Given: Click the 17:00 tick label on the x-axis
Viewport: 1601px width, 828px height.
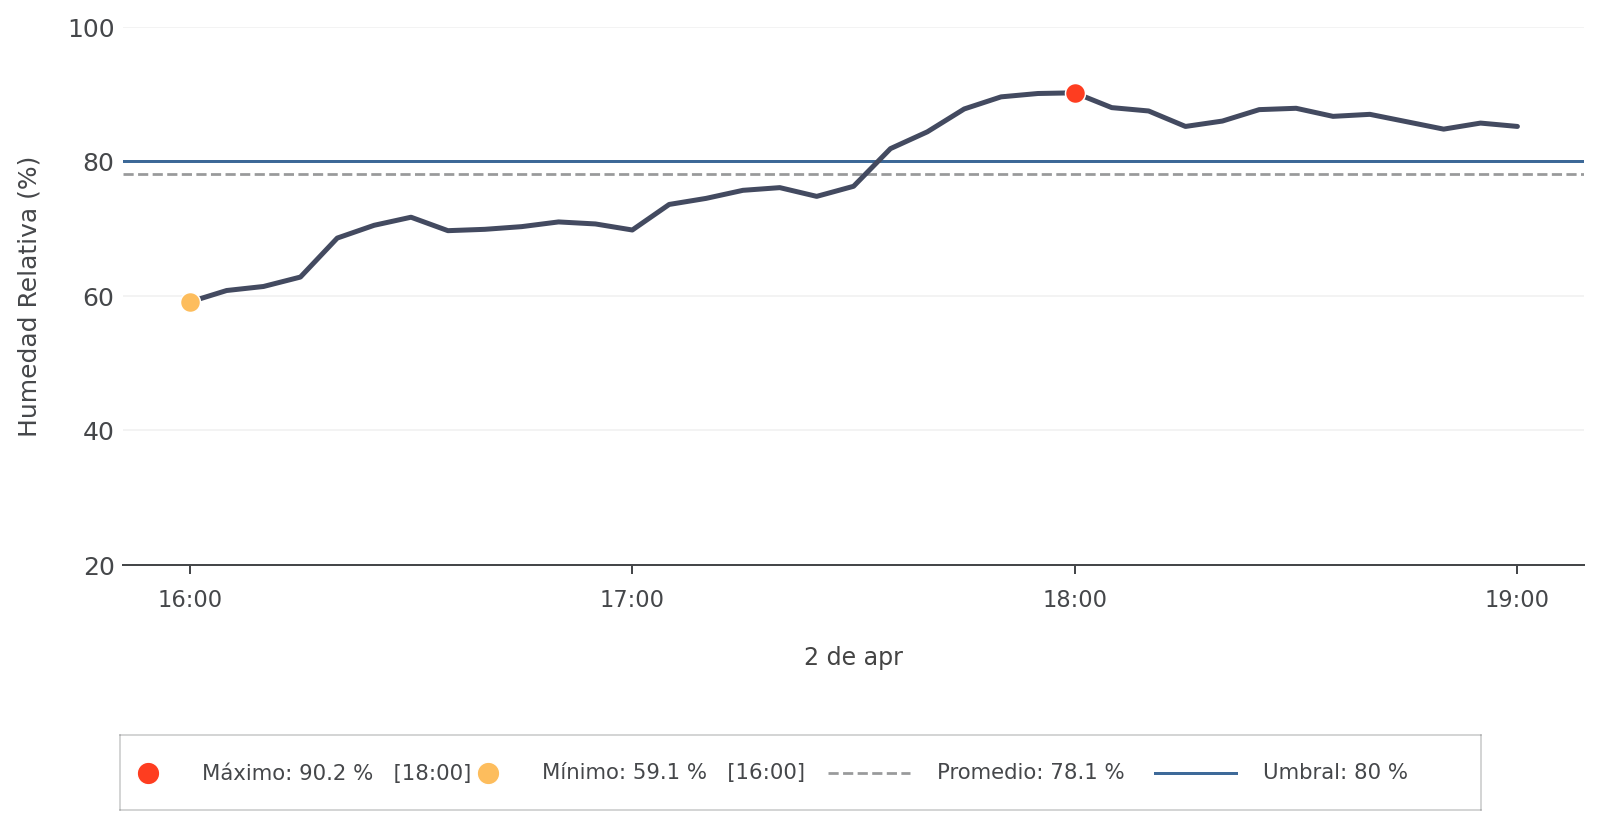Looking at the screenshot, I should [632, 600].
